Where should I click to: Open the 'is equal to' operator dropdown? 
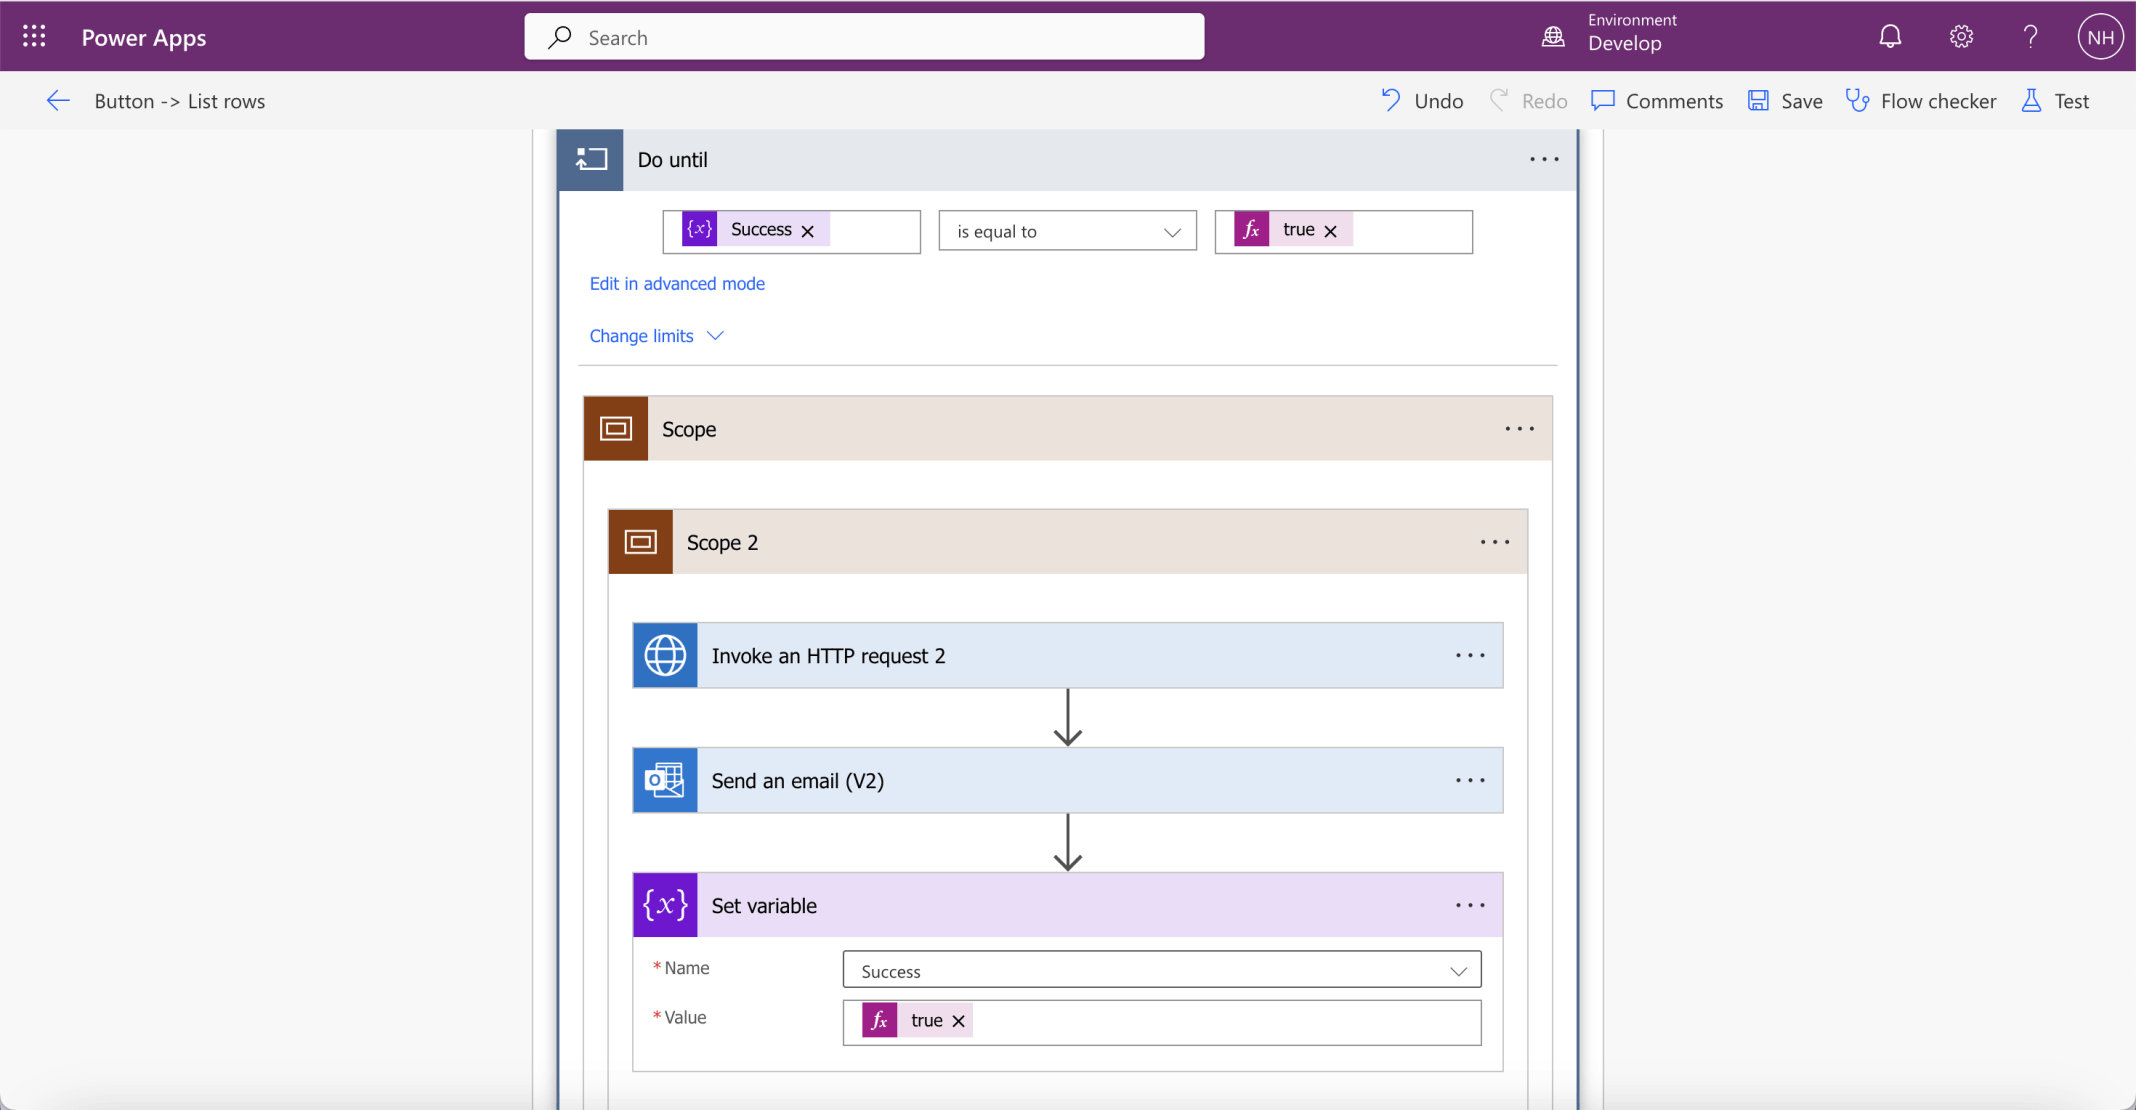point(1067,232)
